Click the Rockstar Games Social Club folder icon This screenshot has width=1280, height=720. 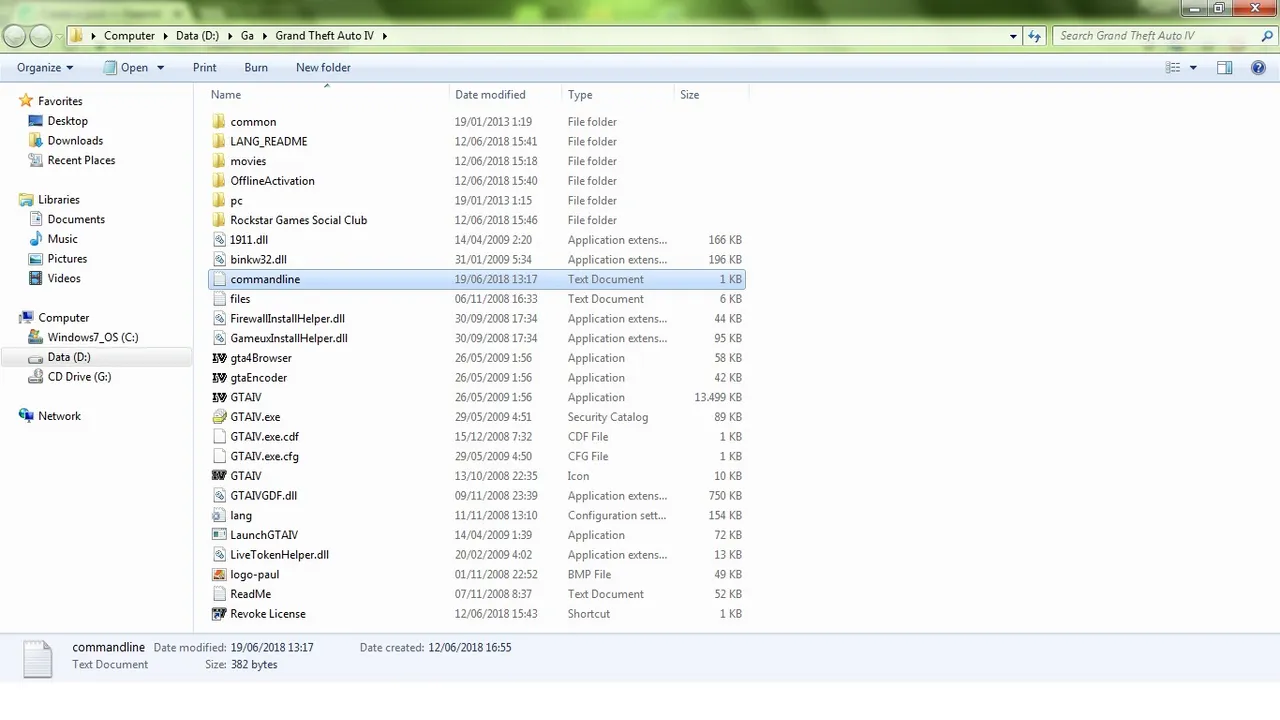220,220
